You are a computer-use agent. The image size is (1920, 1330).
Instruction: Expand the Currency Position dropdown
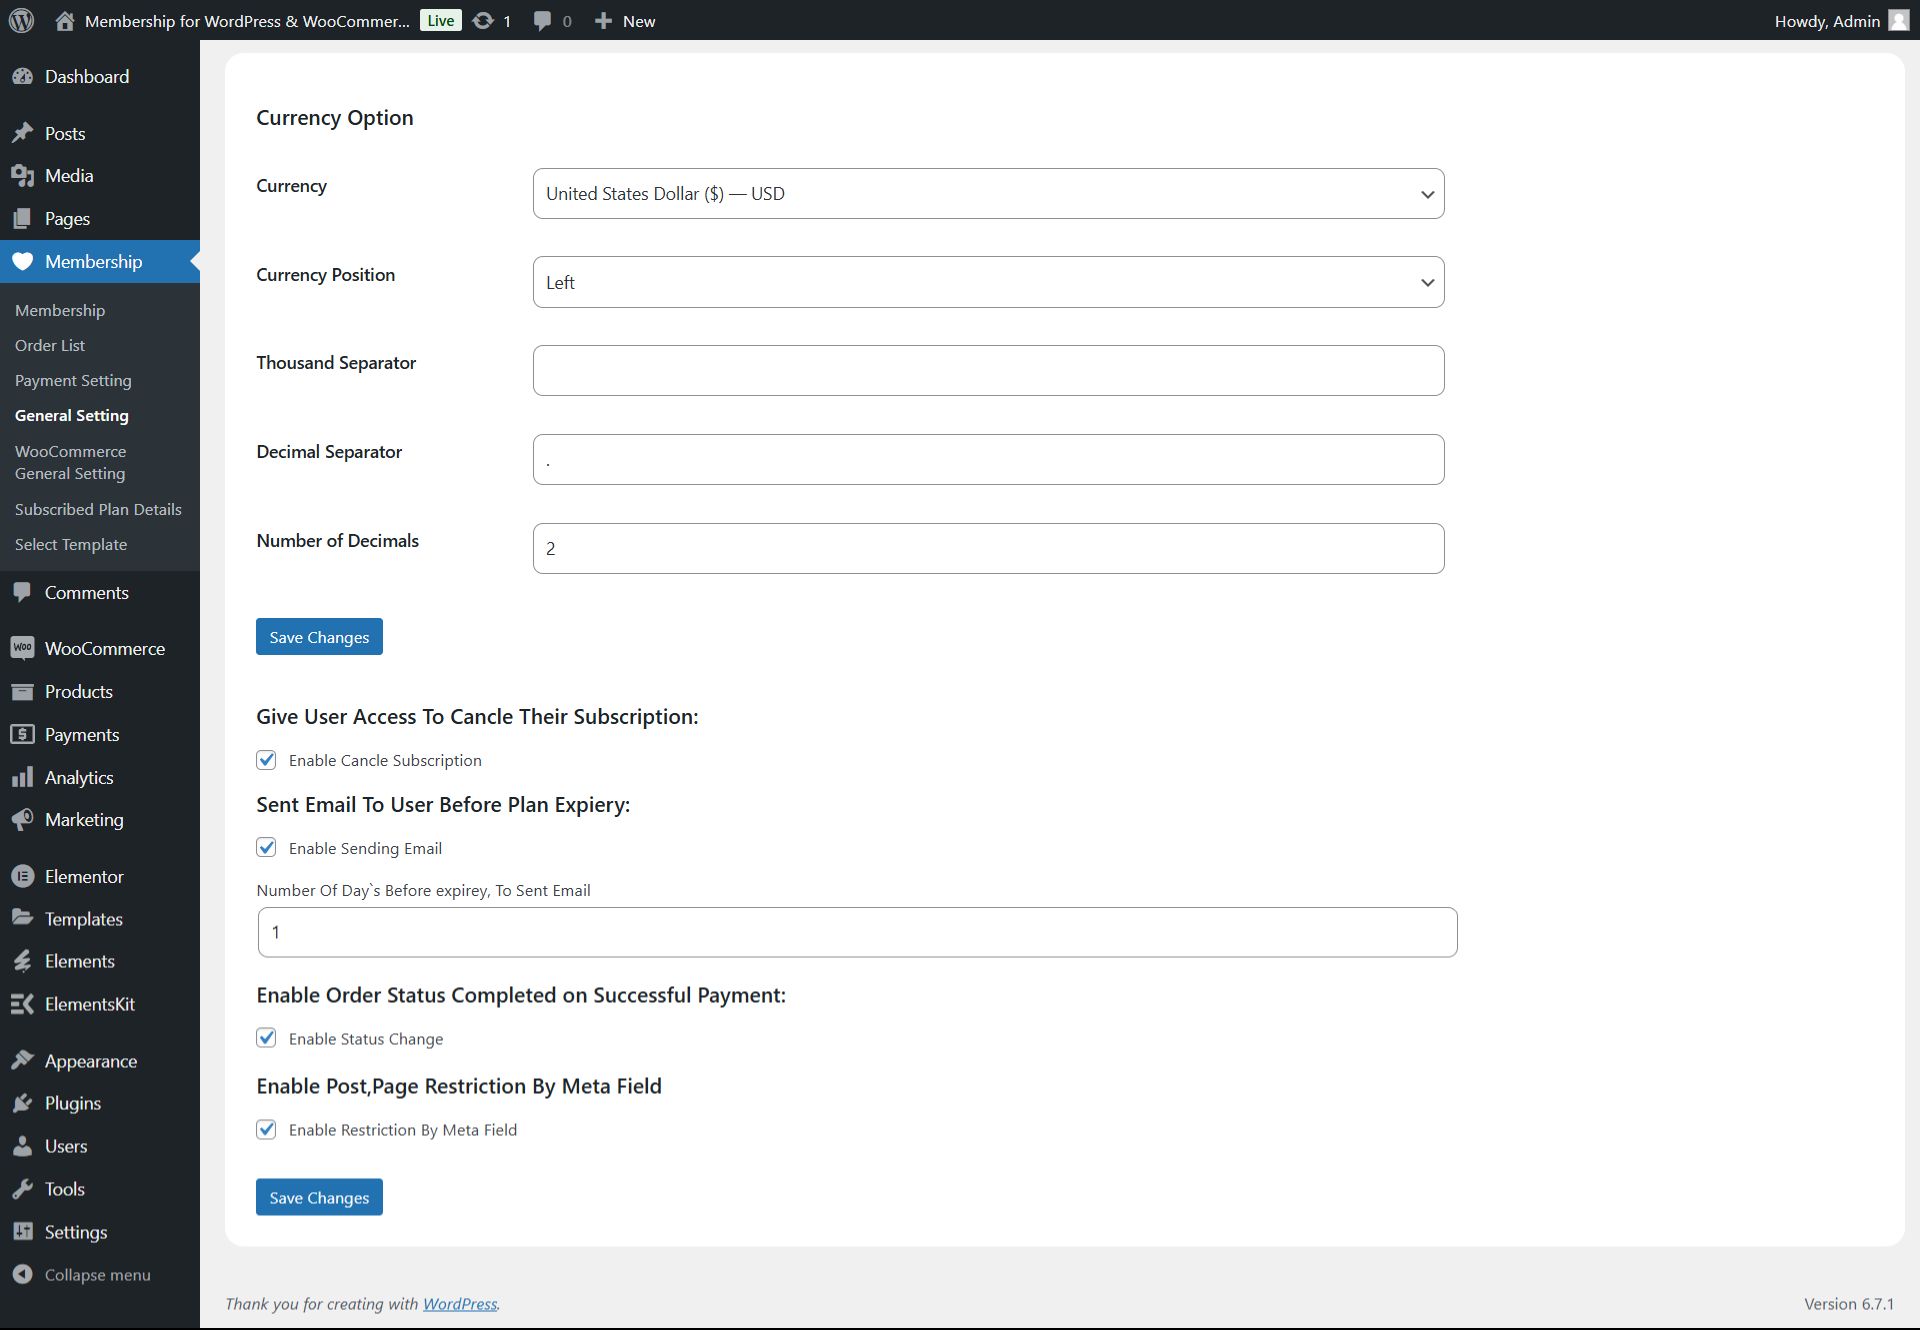coord(988,282)
